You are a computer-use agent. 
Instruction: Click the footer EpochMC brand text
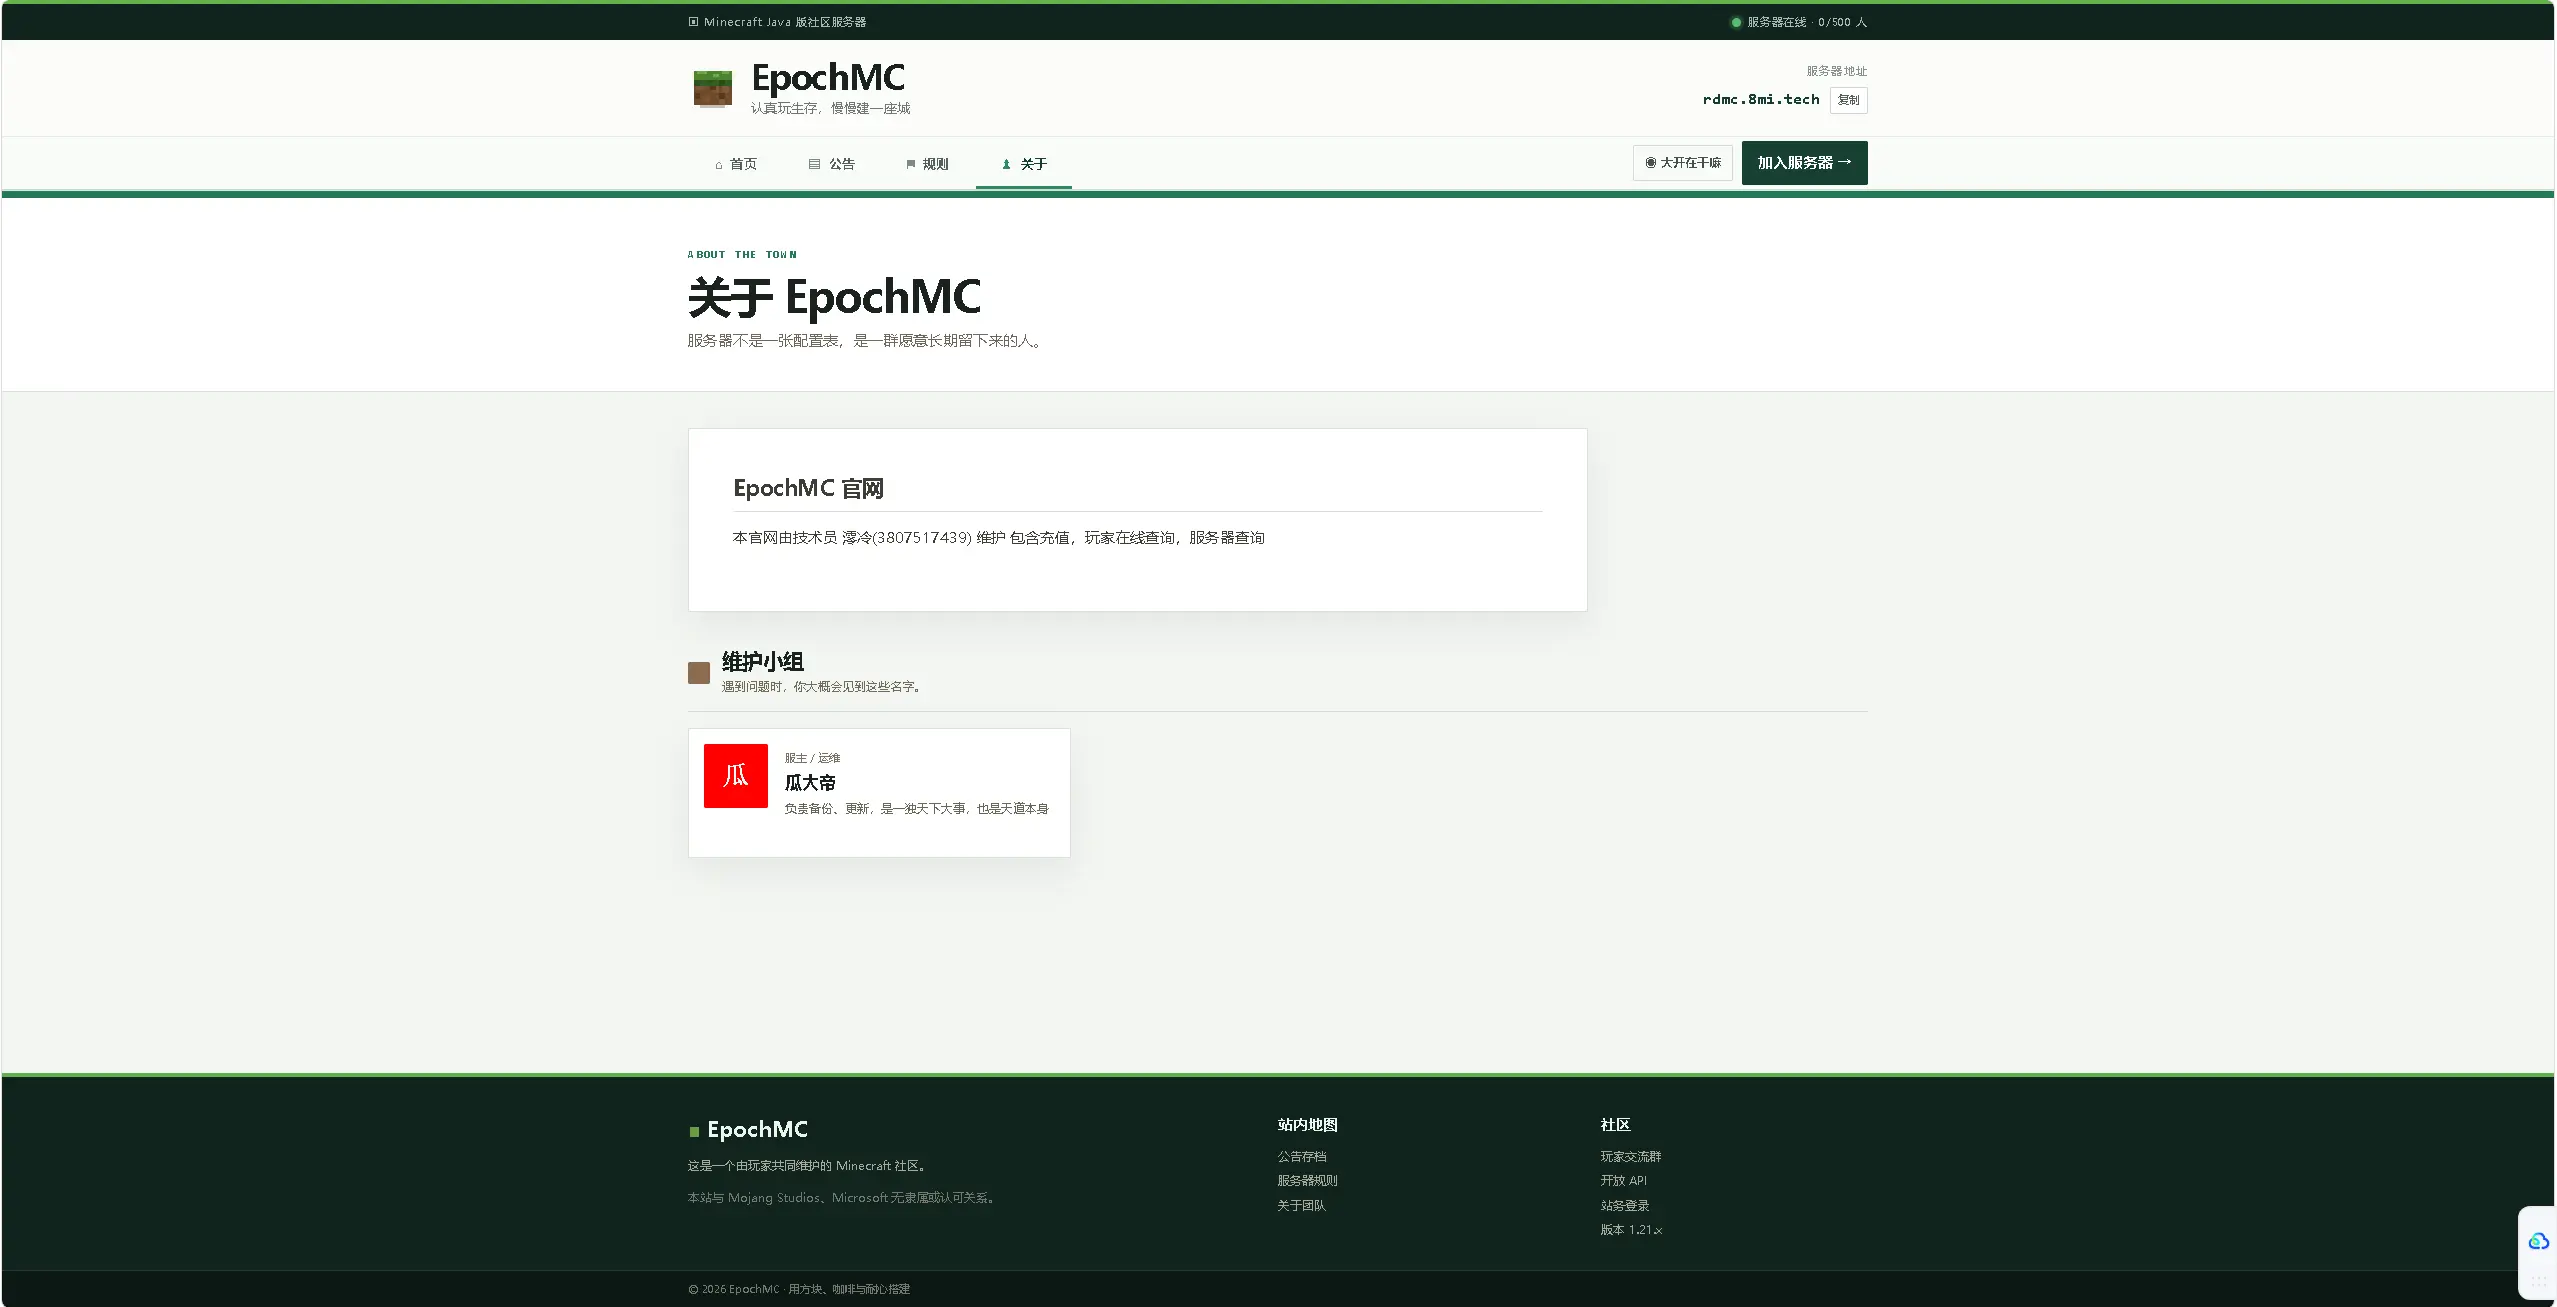(x=758, y=1130)
